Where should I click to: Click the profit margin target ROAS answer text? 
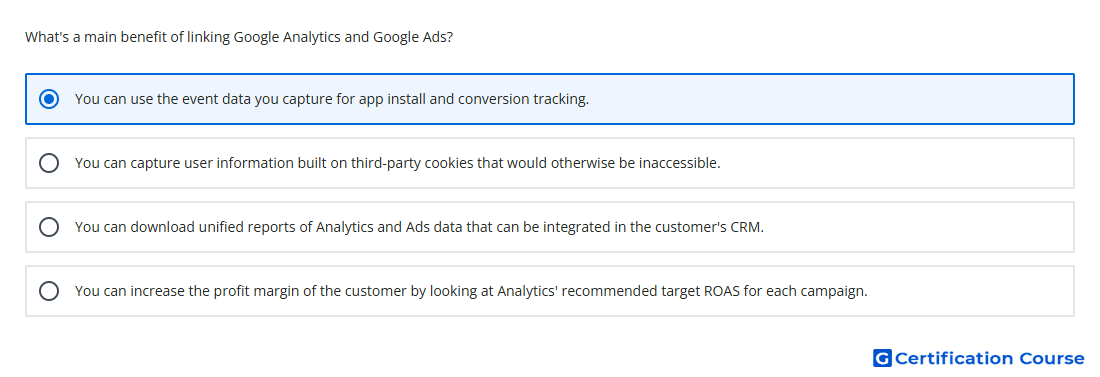[471, 291]
